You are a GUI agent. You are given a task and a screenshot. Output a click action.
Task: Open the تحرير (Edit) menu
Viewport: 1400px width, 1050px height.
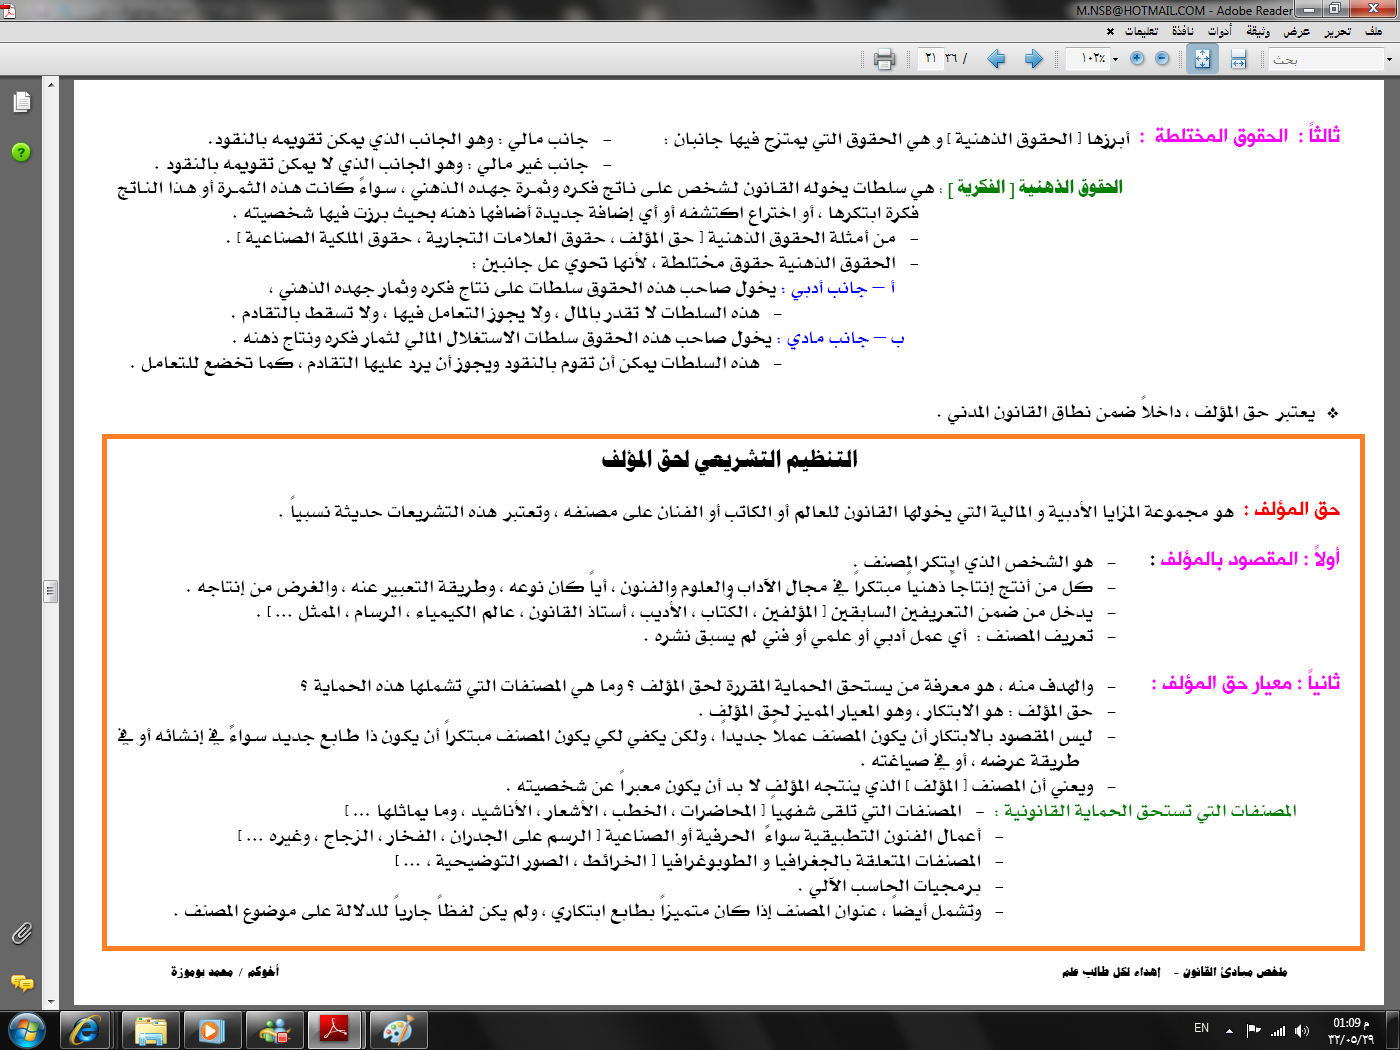click(x=1337, y=31)
